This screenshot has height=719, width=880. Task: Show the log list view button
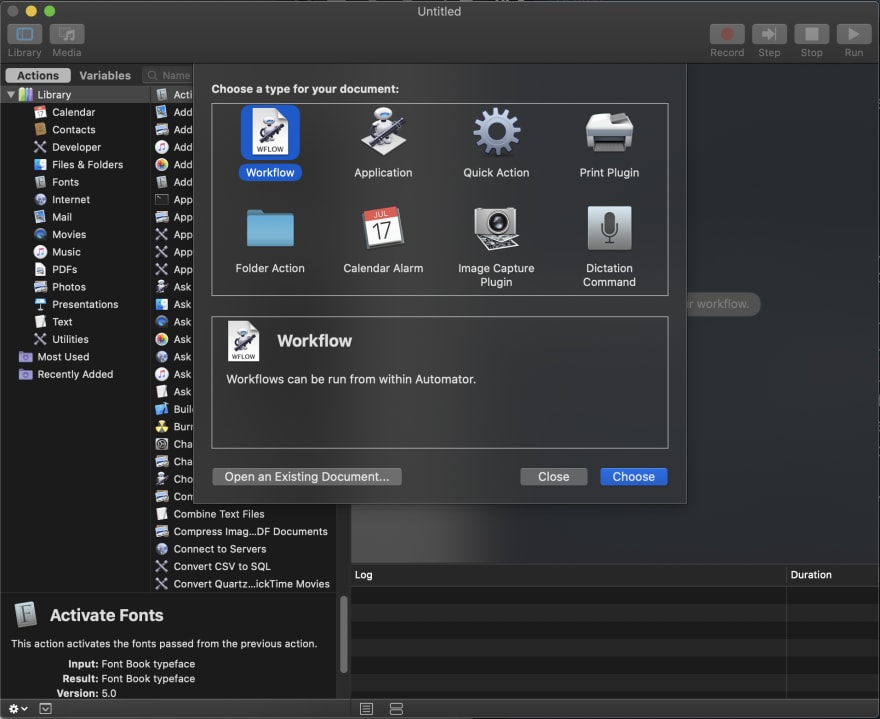click(x=366, y=709)
